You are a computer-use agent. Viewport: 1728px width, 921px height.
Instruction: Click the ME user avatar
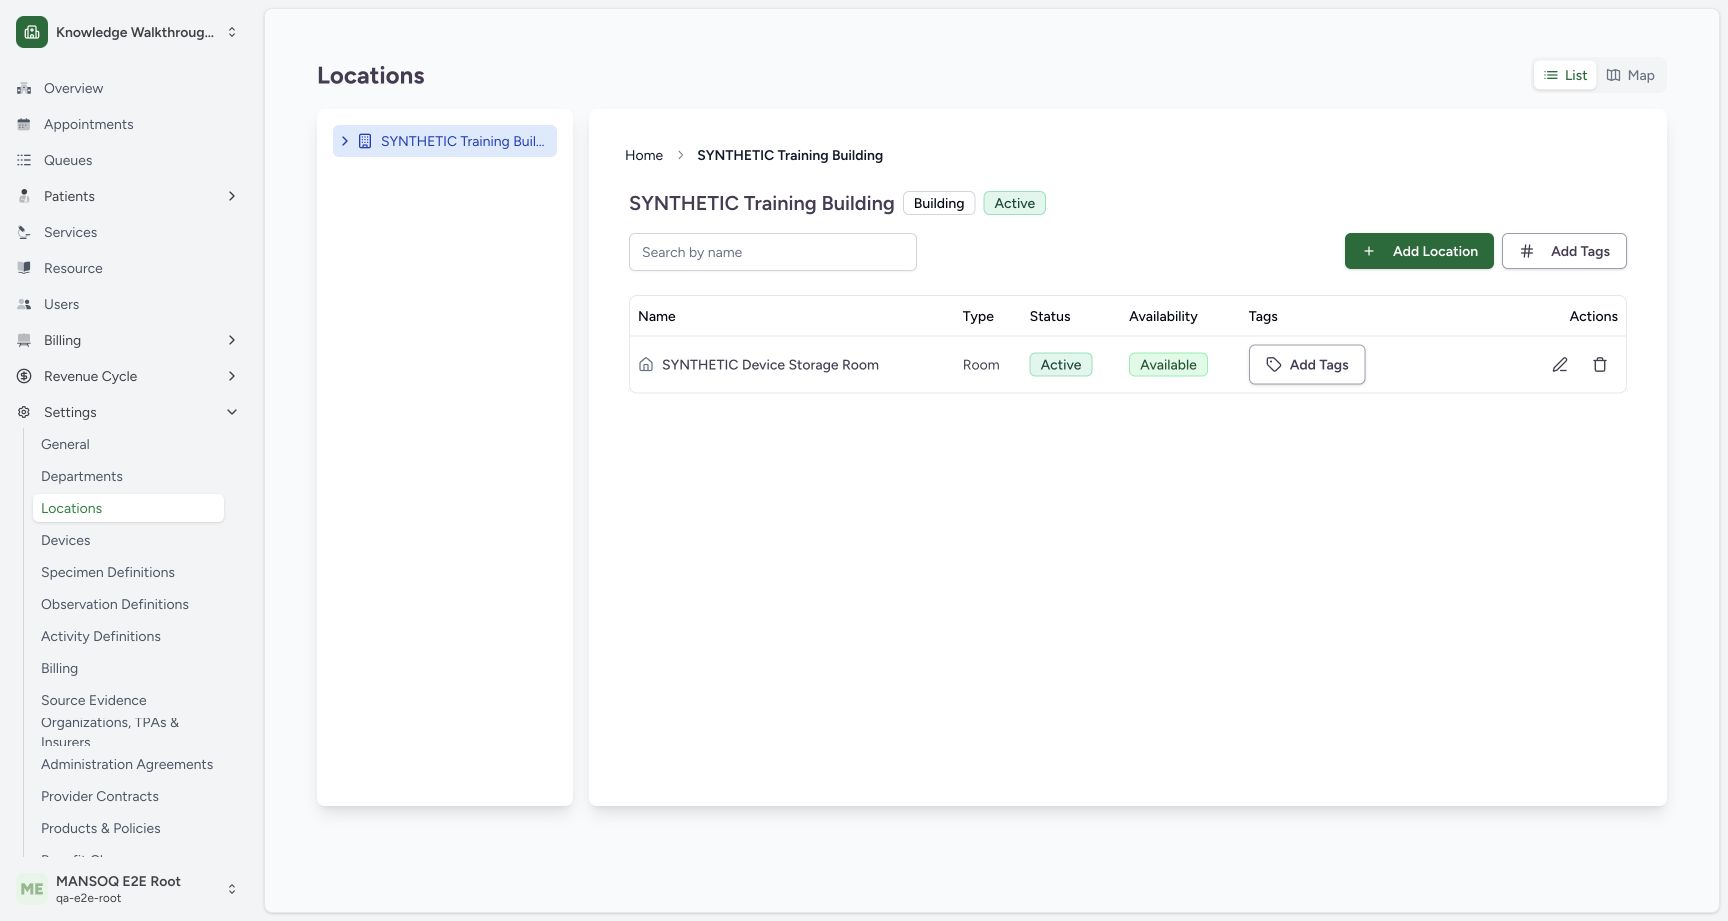pyautogui.click(x=32, y=889)
